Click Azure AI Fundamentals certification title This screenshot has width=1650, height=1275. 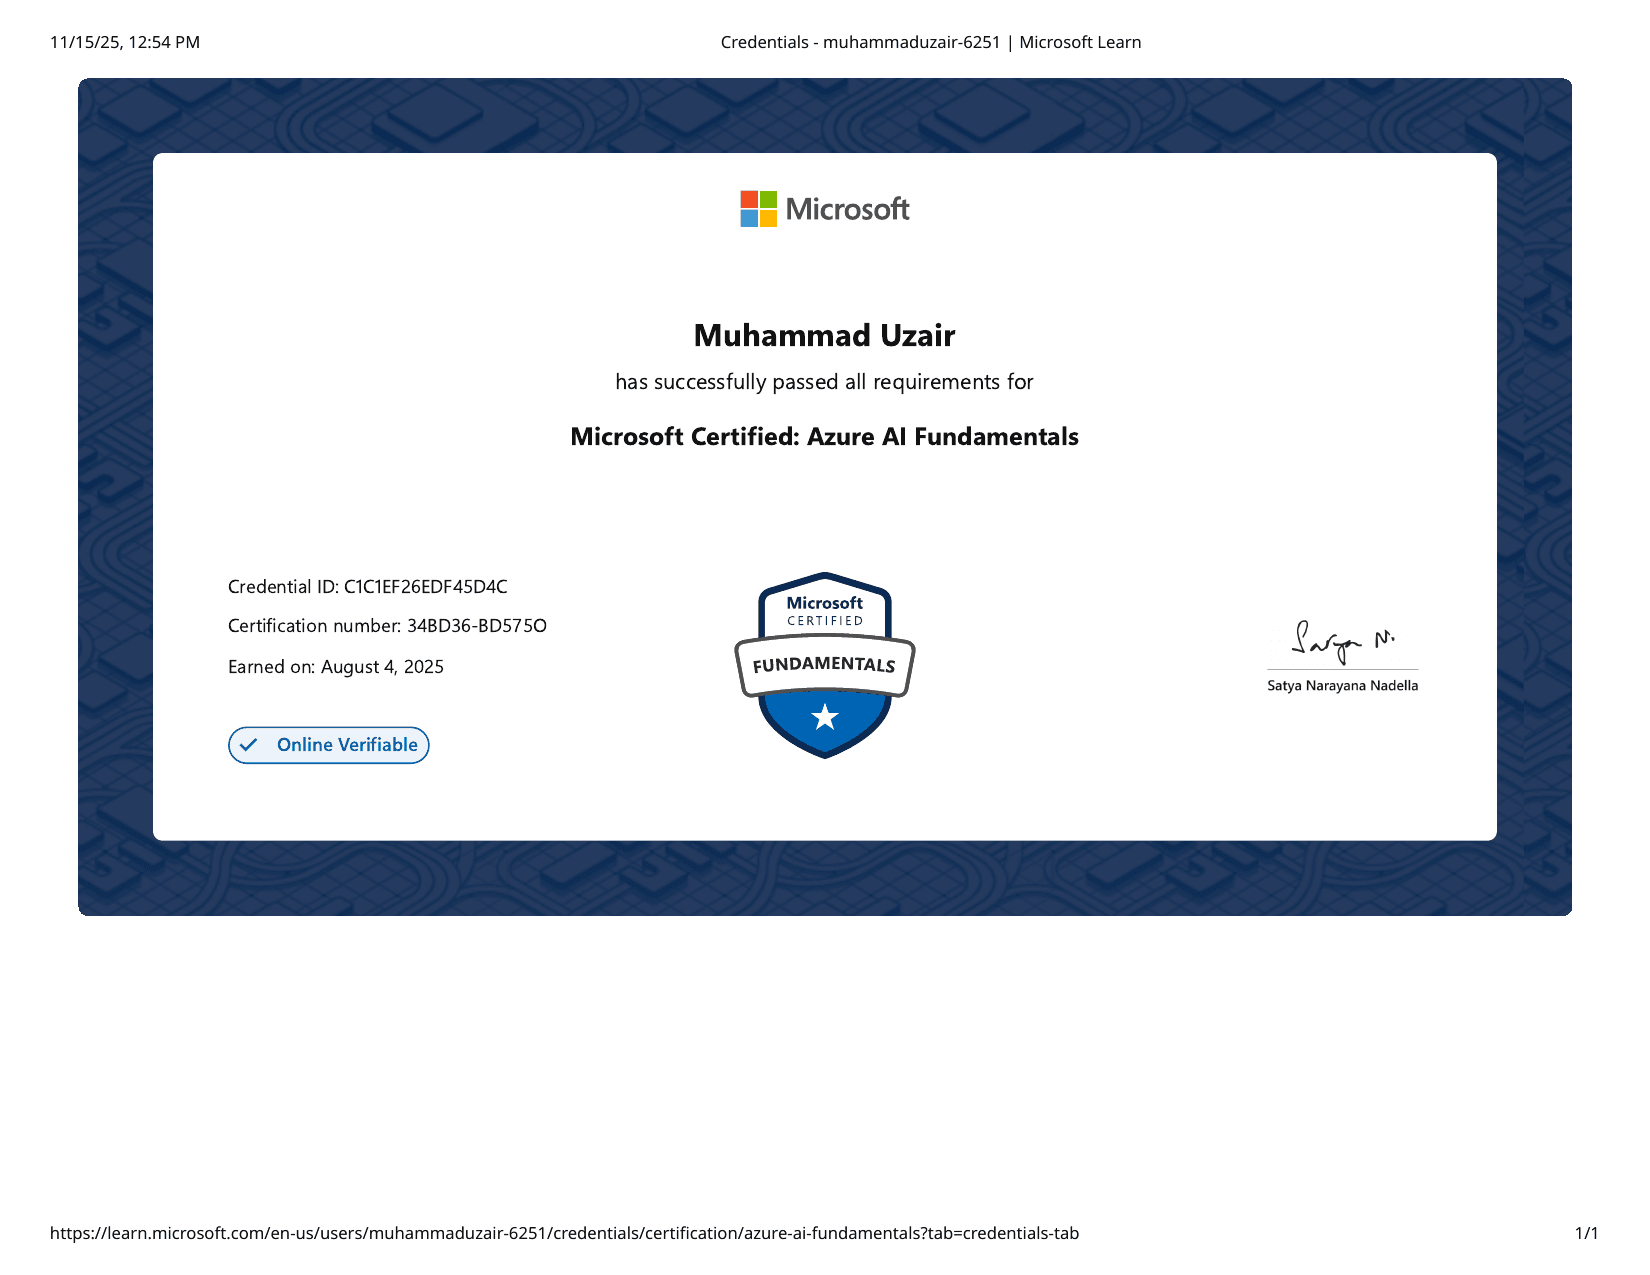[824, 437]
